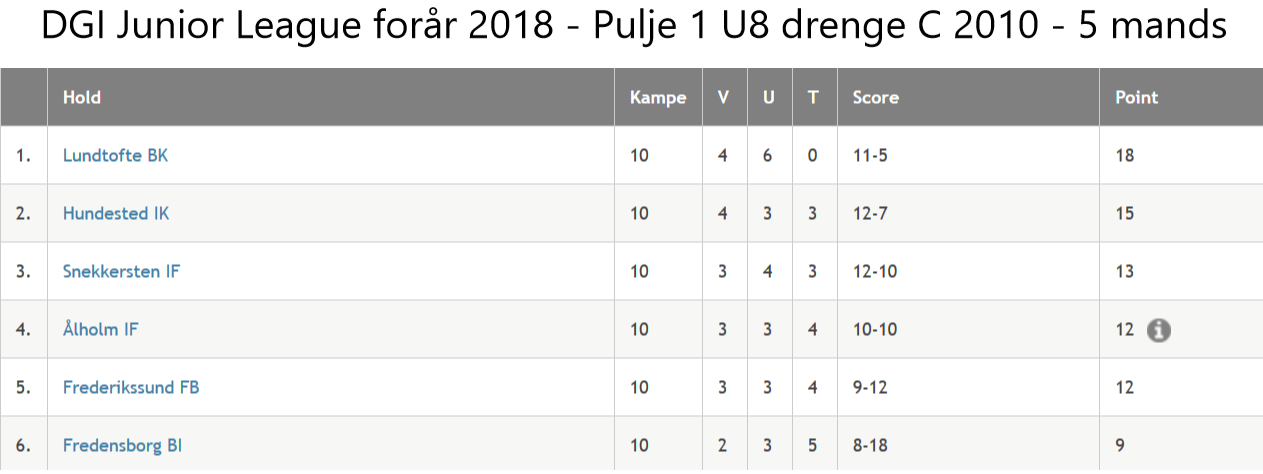This screenshot has height=474, width=1263.
Task: Click the T losses column header
Action: point(813,98)
